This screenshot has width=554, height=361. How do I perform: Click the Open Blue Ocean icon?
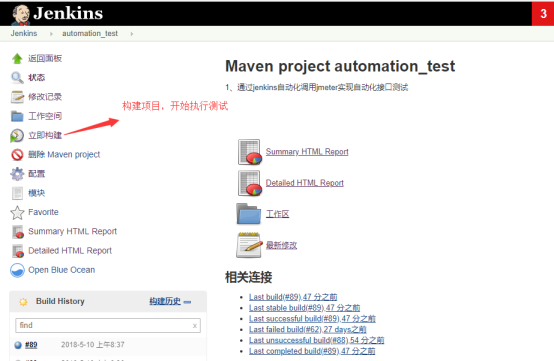tap(17, 270)
